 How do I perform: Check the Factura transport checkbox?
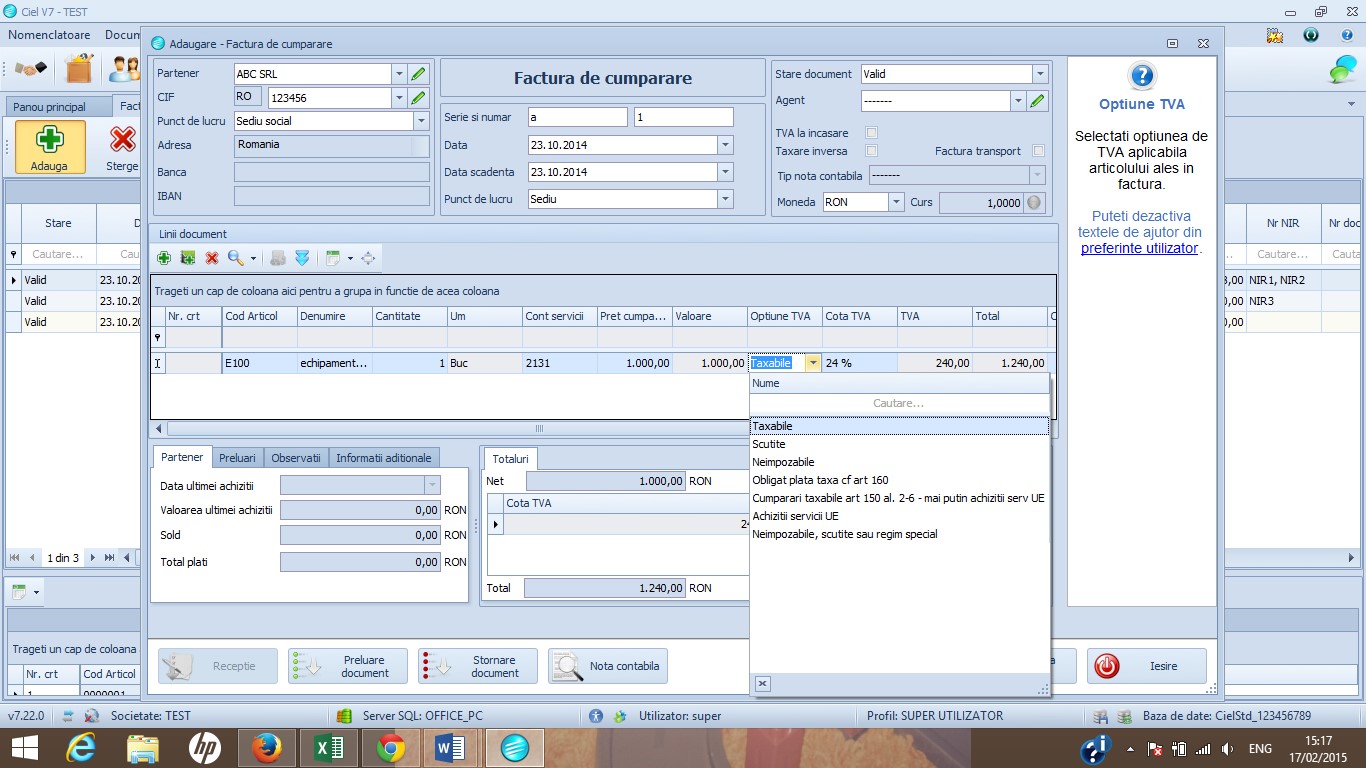click(1038, 151)
